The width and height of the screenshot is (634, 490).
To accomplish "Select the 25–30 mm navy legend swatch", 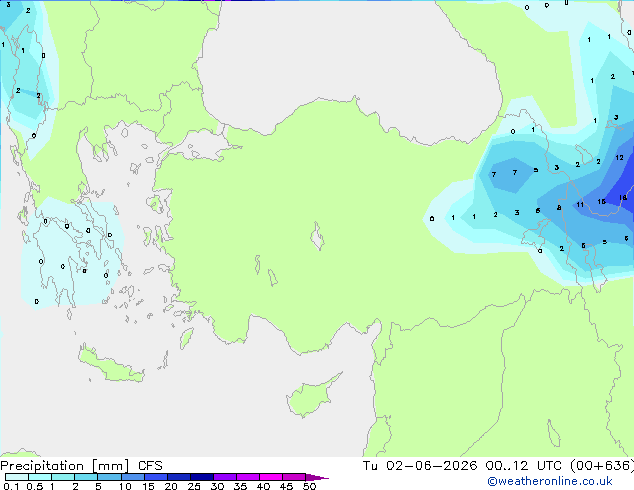I will 201,477.
